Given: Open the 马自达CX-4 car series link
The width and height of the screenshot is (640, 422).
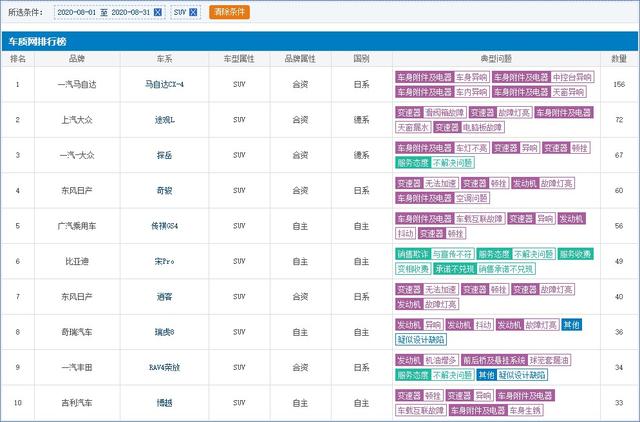Looking at the screenshot, I should 164,84.
